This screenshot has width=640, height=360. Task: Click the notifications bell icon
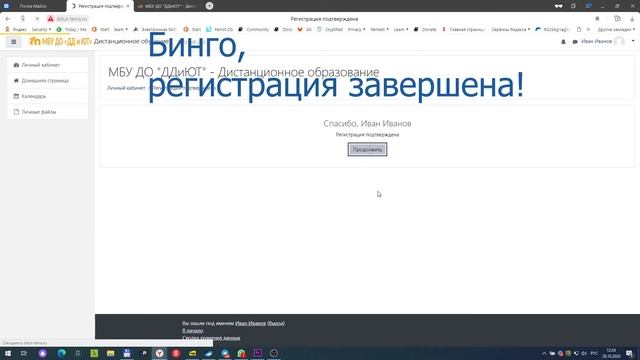563,42
